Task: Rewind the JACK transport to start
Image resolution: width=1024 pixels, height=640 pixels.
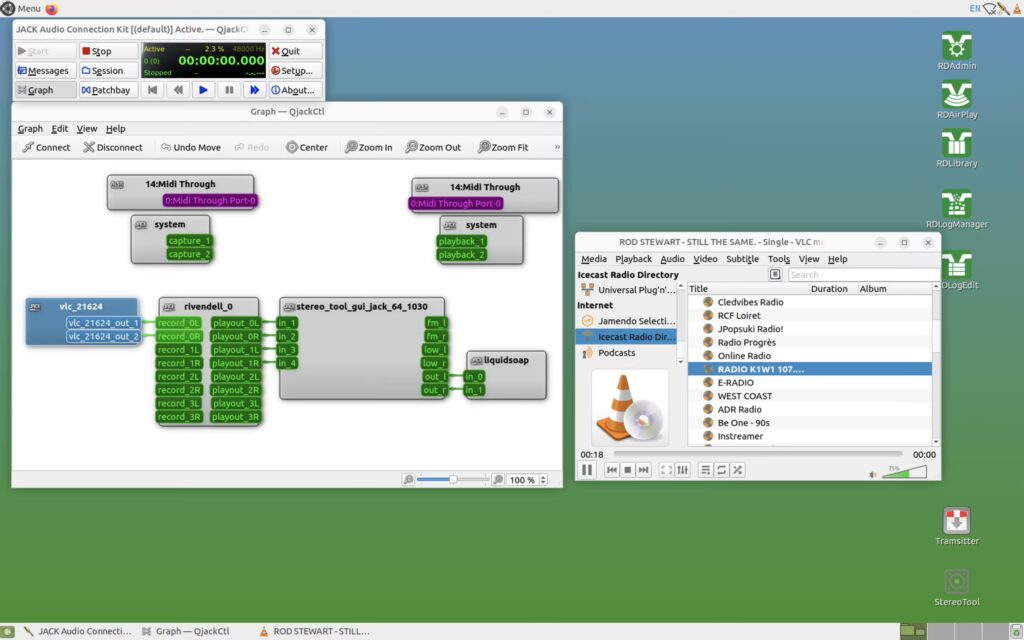Action: coord(152,90)
